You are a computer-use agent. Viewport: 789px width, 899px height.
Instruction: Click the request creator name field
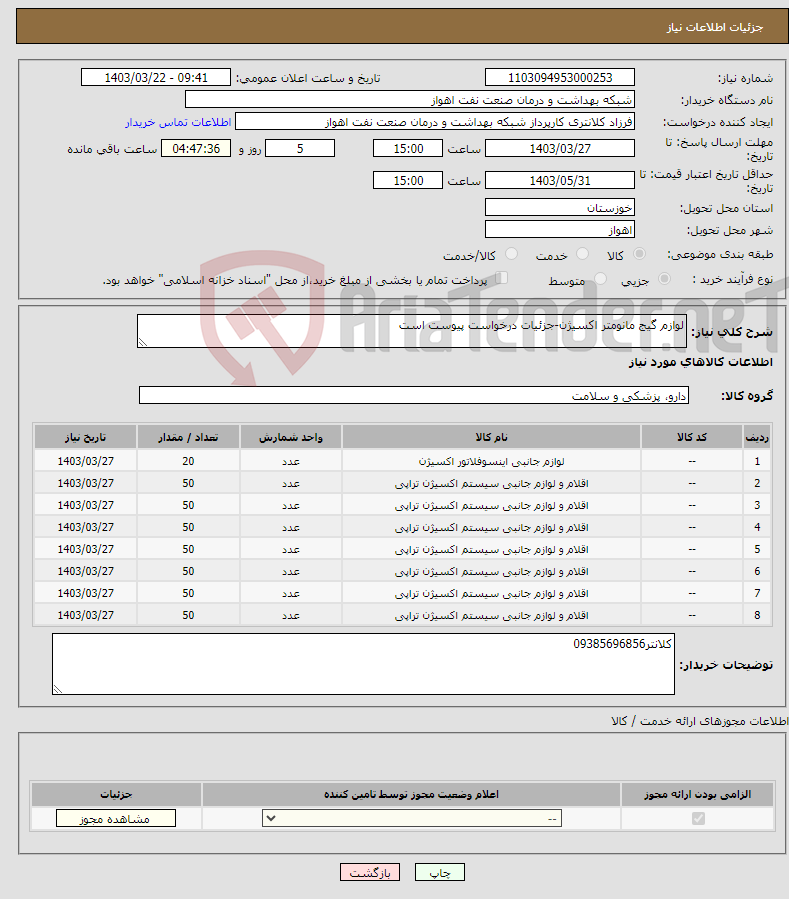(x=435, y=122)
